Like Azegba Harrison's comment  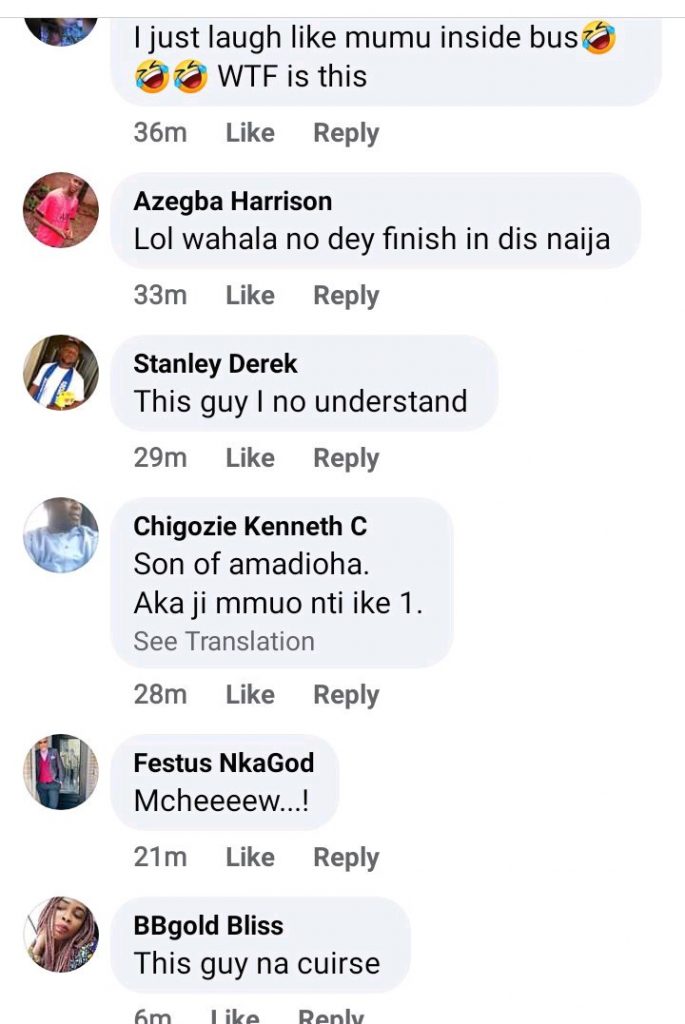point(250,295)
